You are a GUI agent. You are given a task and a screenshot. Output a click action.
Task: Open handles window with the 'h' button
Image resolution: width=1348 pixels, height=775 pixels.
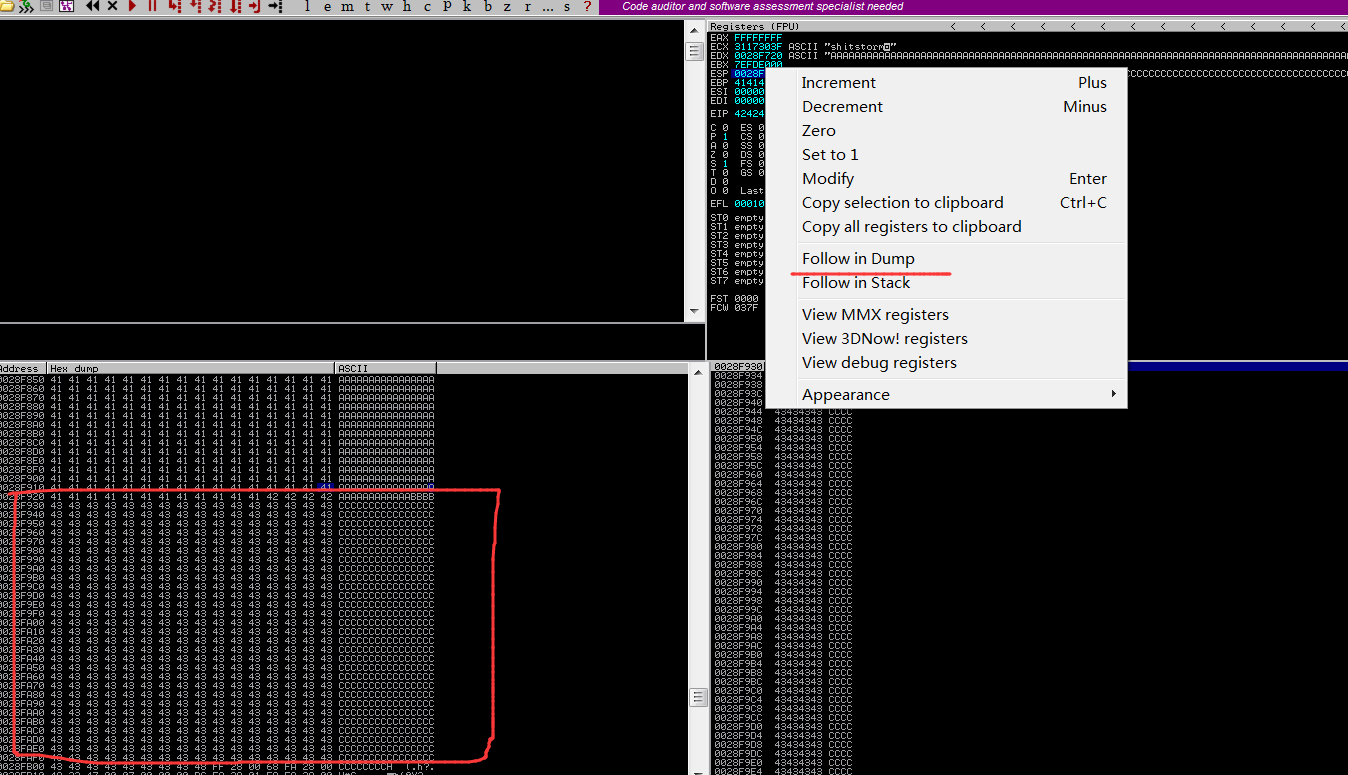tap(407, 6)
